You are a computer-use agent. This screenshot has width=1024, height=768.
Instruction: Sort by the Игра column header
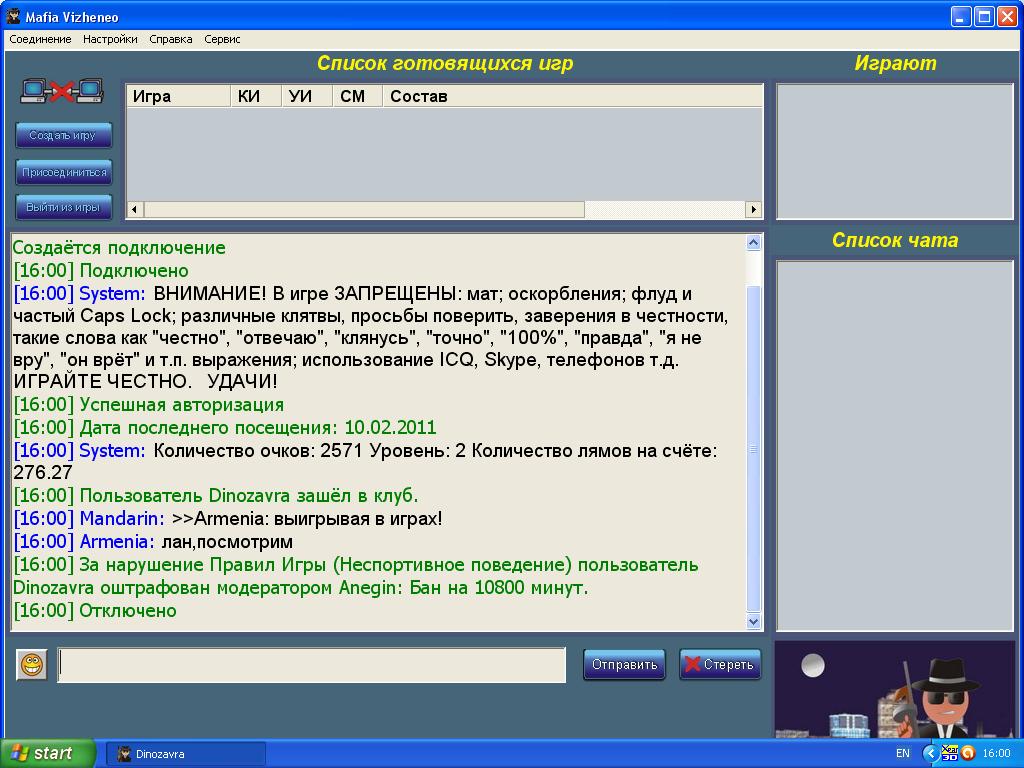click(178, 96)
